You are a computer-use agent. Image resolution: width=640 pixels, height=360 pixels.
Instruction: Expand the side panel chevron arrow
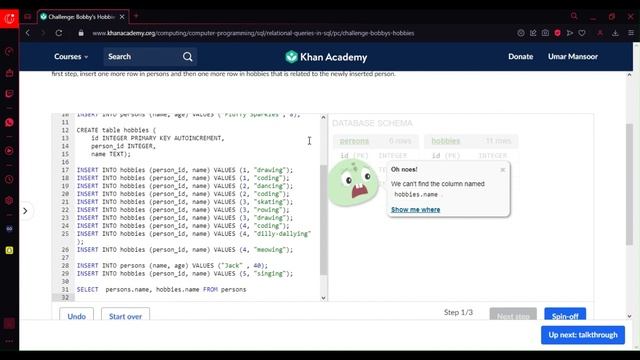click(25, 211)
